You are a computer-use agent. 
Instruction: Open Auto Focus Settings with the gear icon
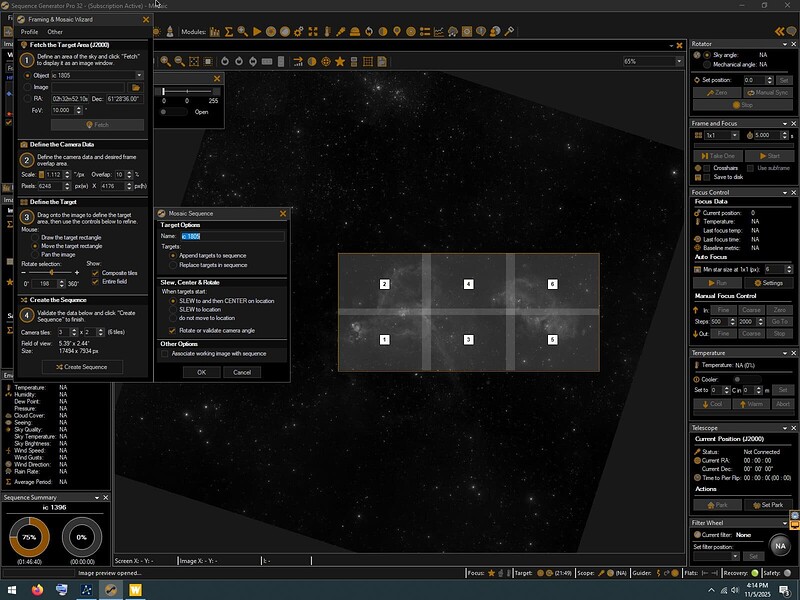point(758,283)
